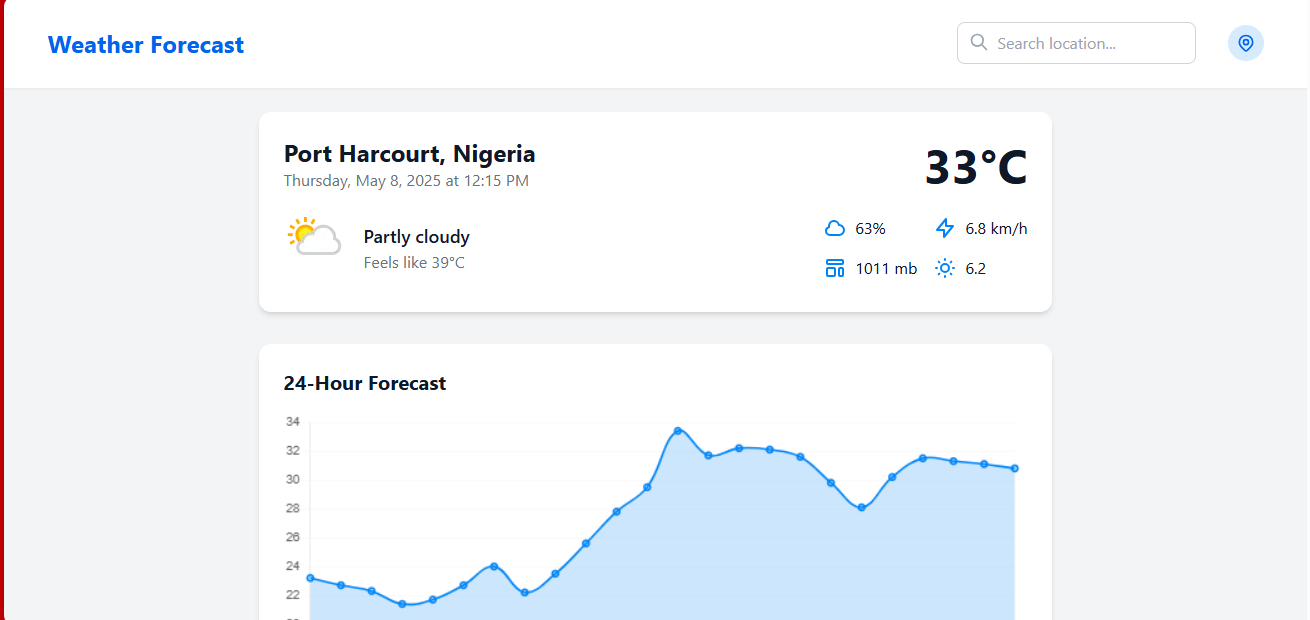Click the cloud cover icon beside 63%
Viewport: 1310px width, 620px height.
pyautogui.click(x=835, y=229)
